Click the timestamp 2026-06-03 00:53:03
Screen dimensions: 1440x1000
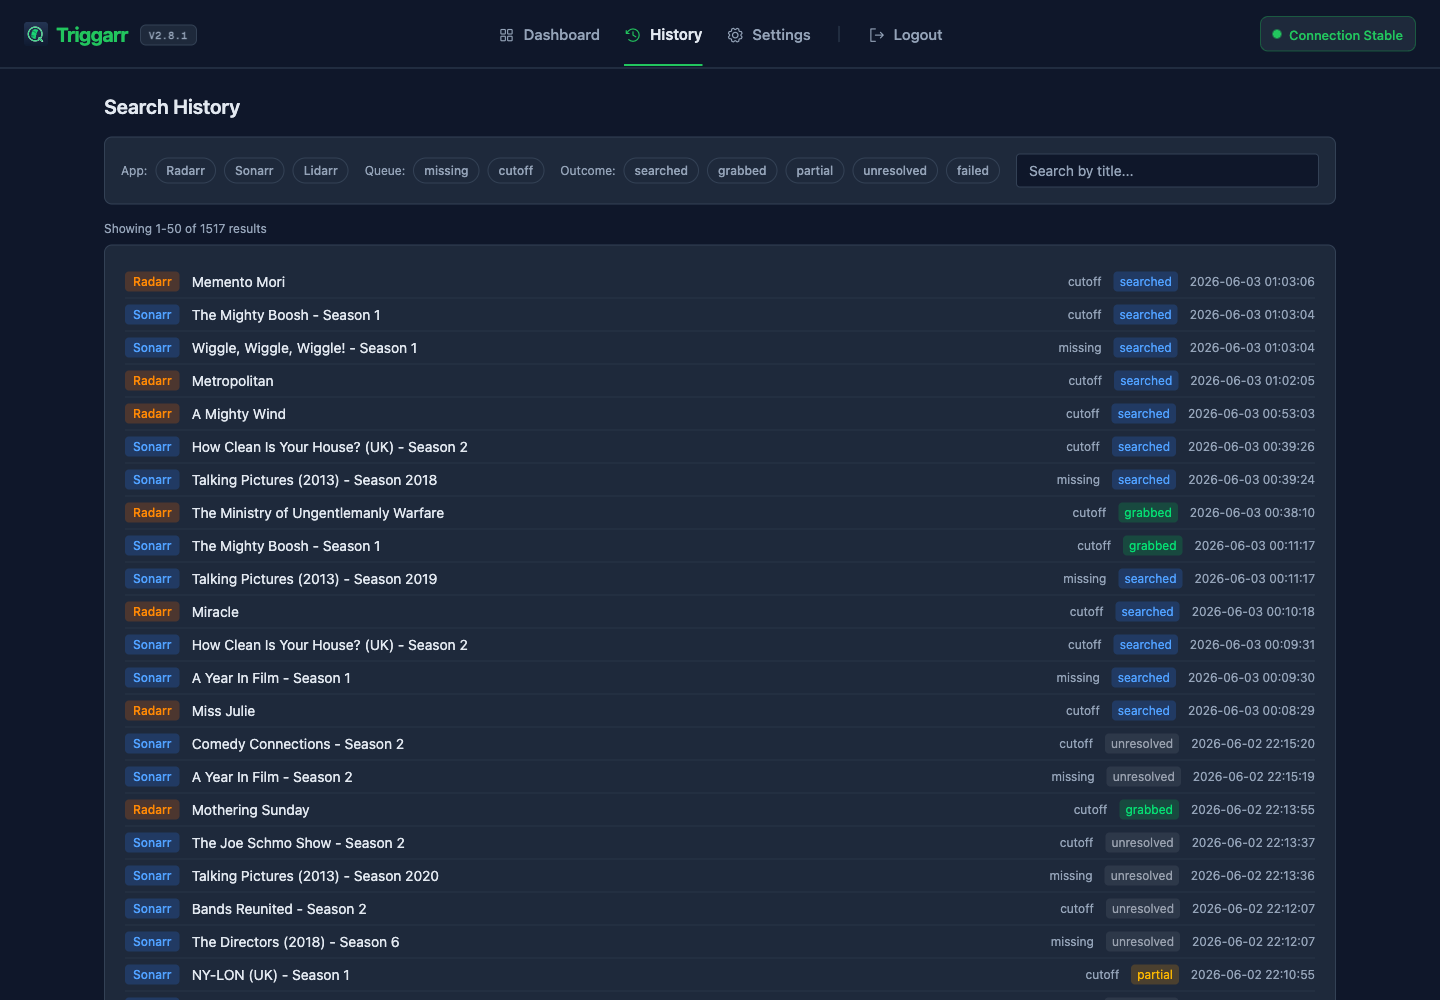pyautogui.click(x=1251, y=414)
